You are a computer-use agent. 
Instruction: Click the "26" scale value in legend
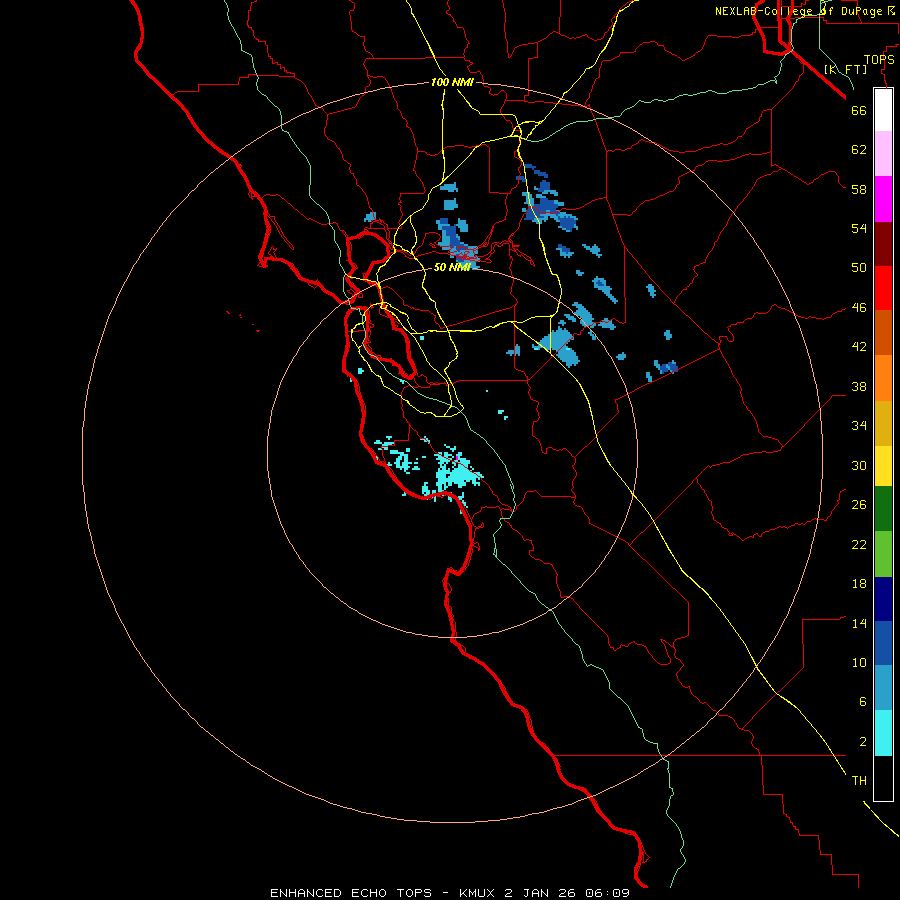pos(859,505)
